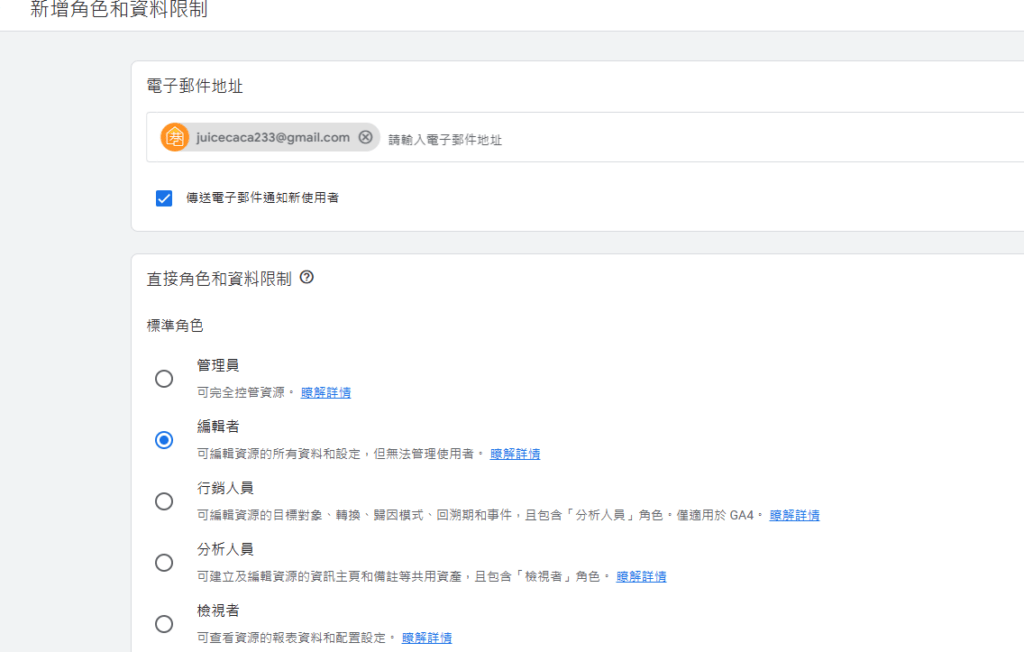Image resolution: width=1024 pixels, height=652 pixels.
Task: Remove the juicecaca233@gmail.com email chip
Action: pyautogui.click(x=365, y=137)
